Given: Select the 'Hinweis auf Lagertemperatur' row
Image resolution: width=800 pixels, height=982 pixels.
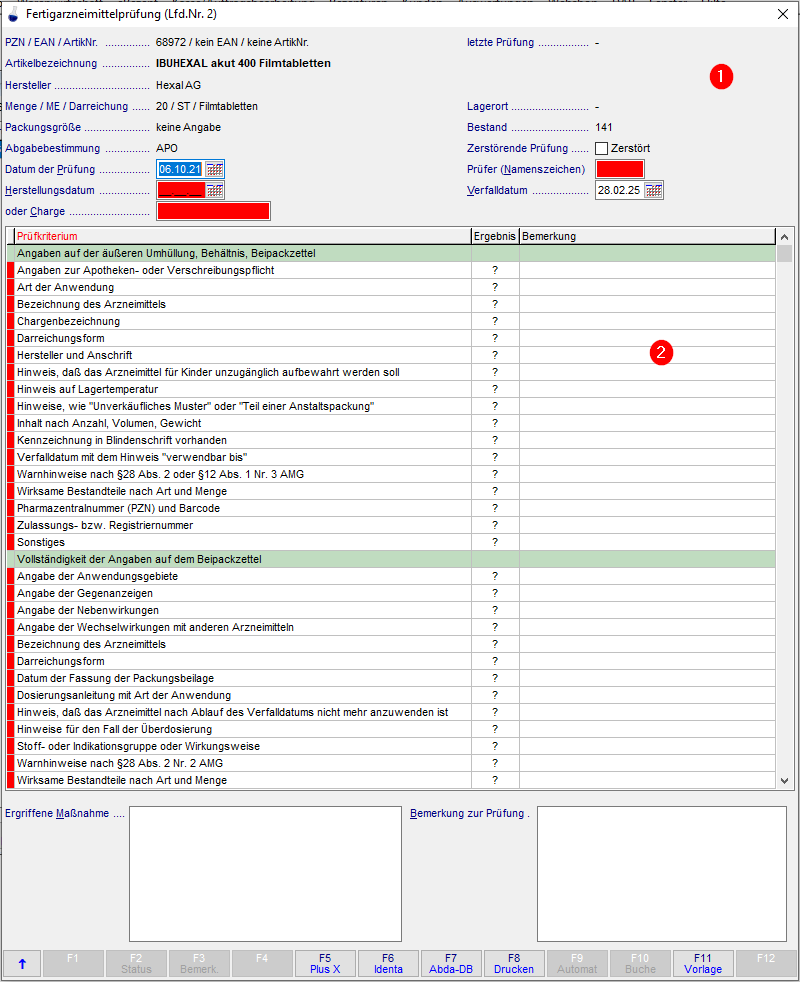Looking at the screenshot, I should coord(391,390).
